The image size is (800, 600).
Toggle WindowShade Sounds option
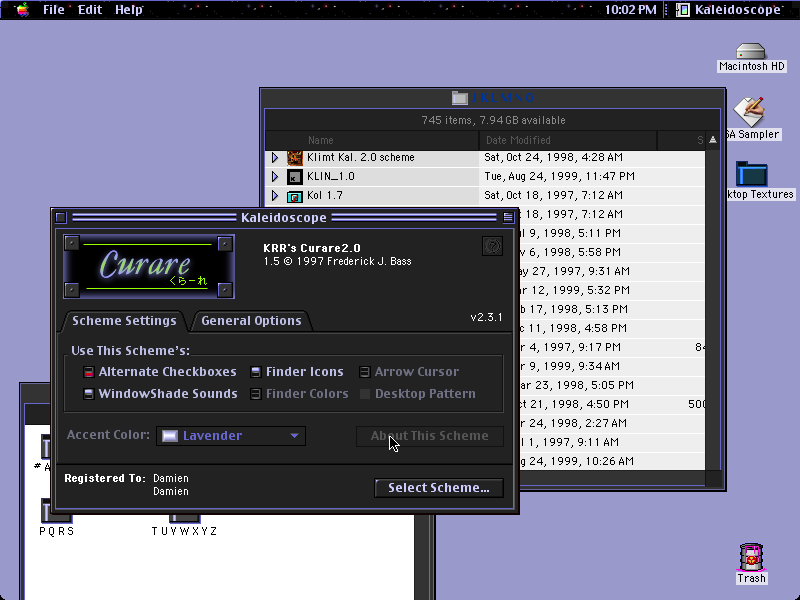[89, 394]
